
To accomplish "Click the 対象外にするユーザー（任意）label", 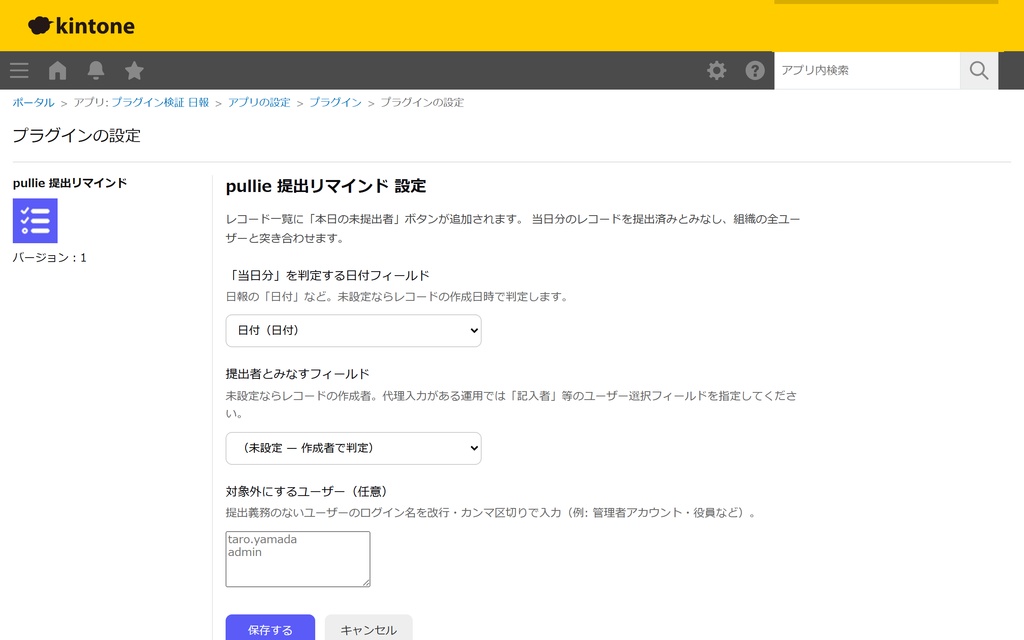I will [x=307, y=491].
